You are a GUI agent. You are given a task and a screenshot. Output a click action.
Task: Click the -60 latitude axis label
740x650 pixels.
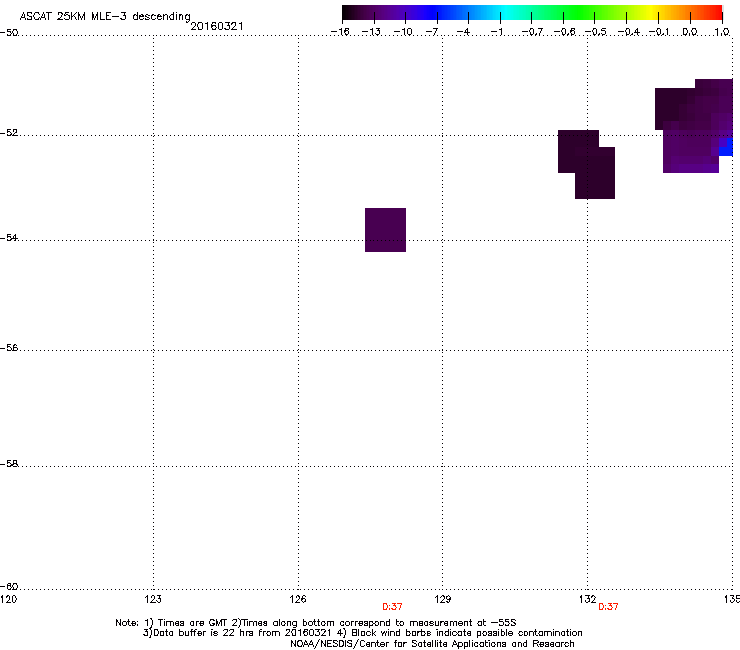[9, 586]
